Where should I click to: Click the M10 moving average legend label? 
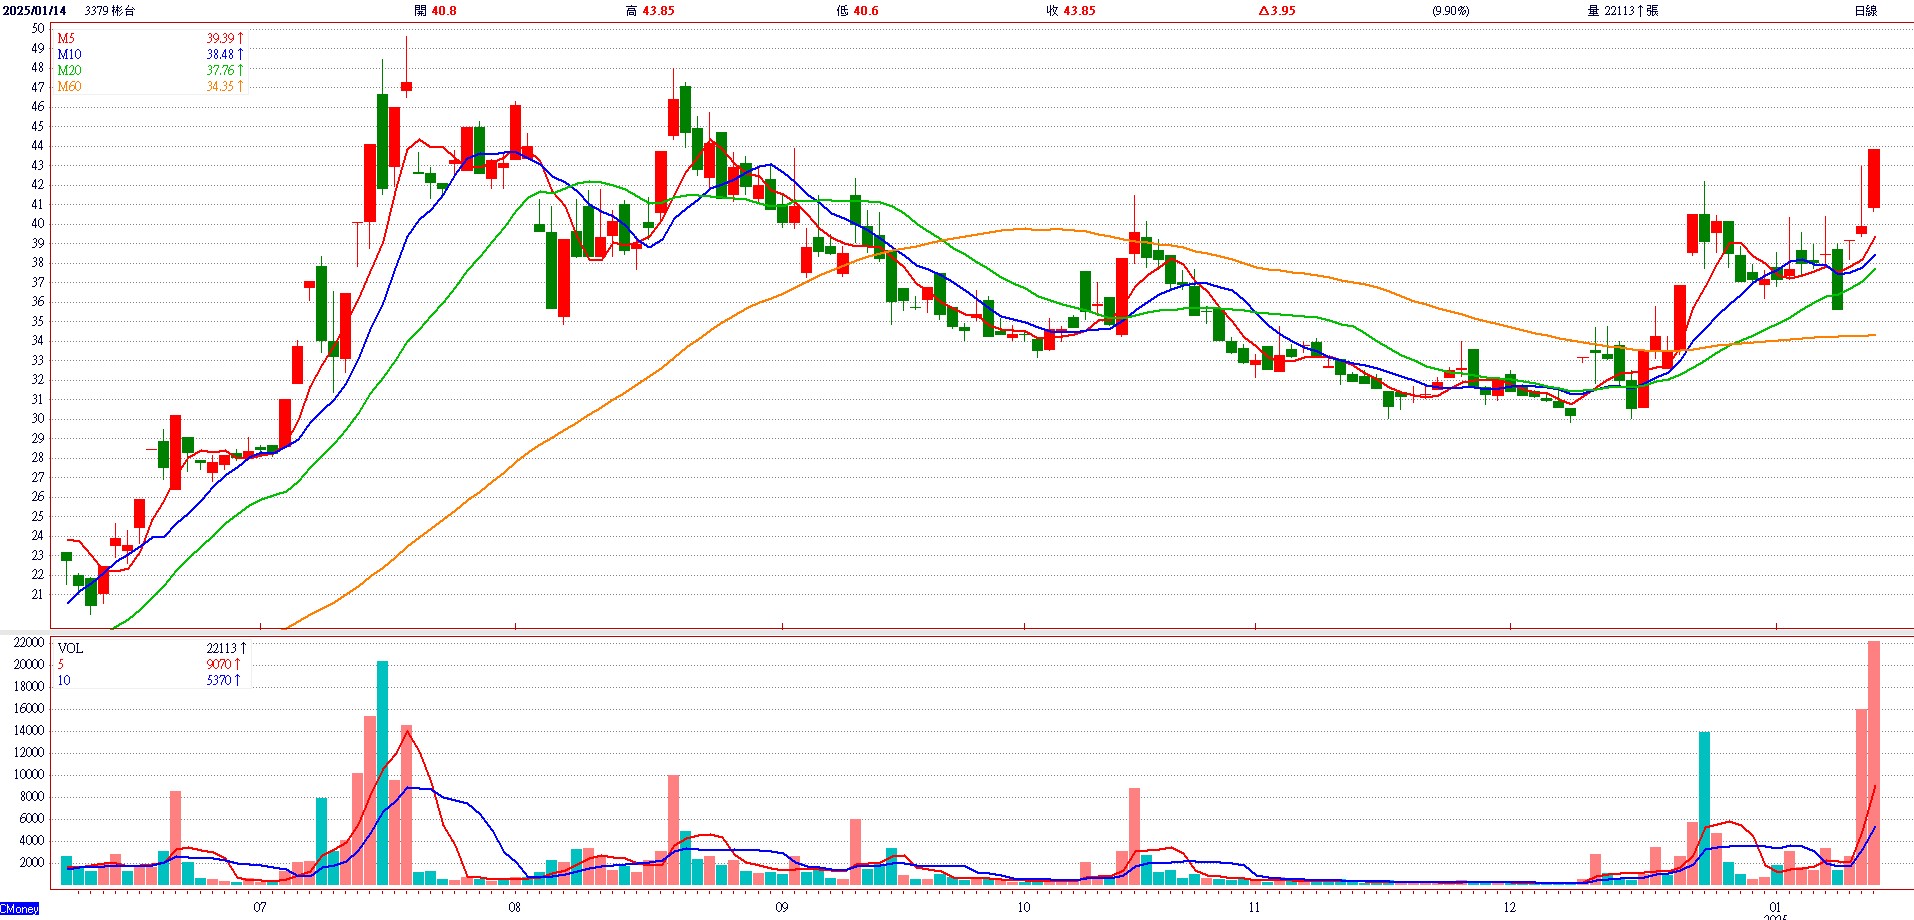pyautogui.click(x=69, y=54)
